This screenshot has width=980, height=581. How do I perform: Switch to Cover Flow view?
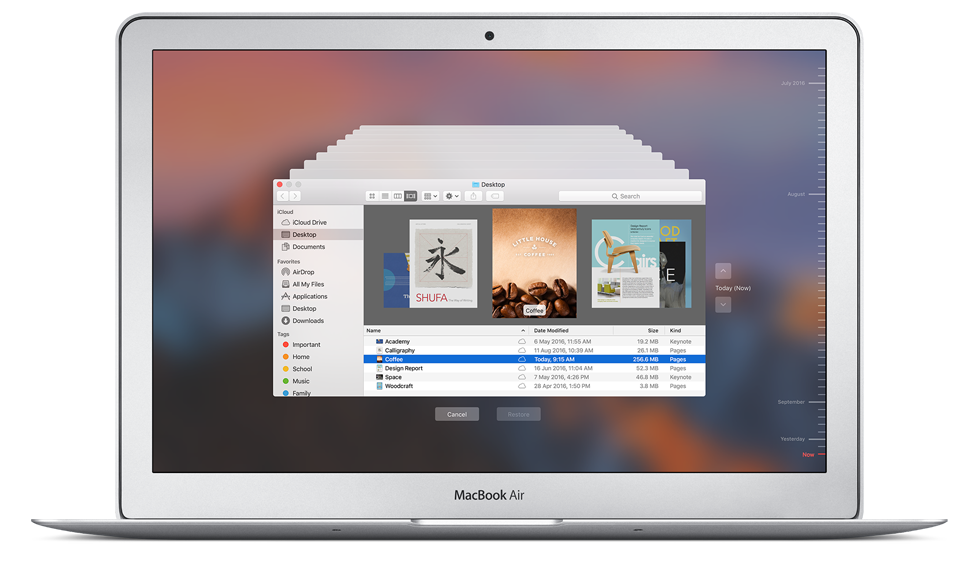(x=411, y=196)
